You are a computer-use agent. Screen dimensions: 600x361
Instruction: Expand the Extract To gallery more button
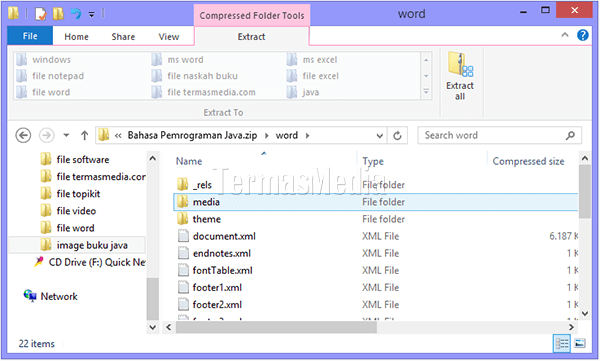(426, 92)
